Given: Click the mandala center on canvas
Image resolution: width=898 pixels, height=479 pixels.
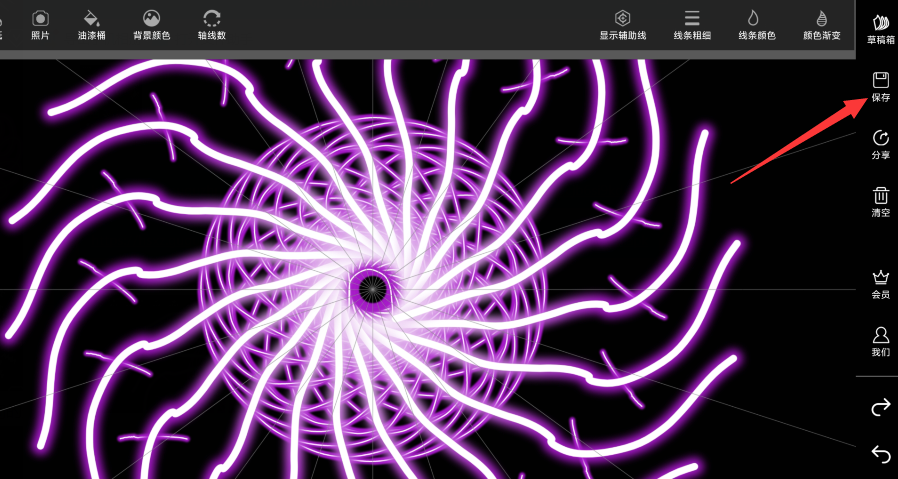Looking at the screenshot, I should [372, 288].
